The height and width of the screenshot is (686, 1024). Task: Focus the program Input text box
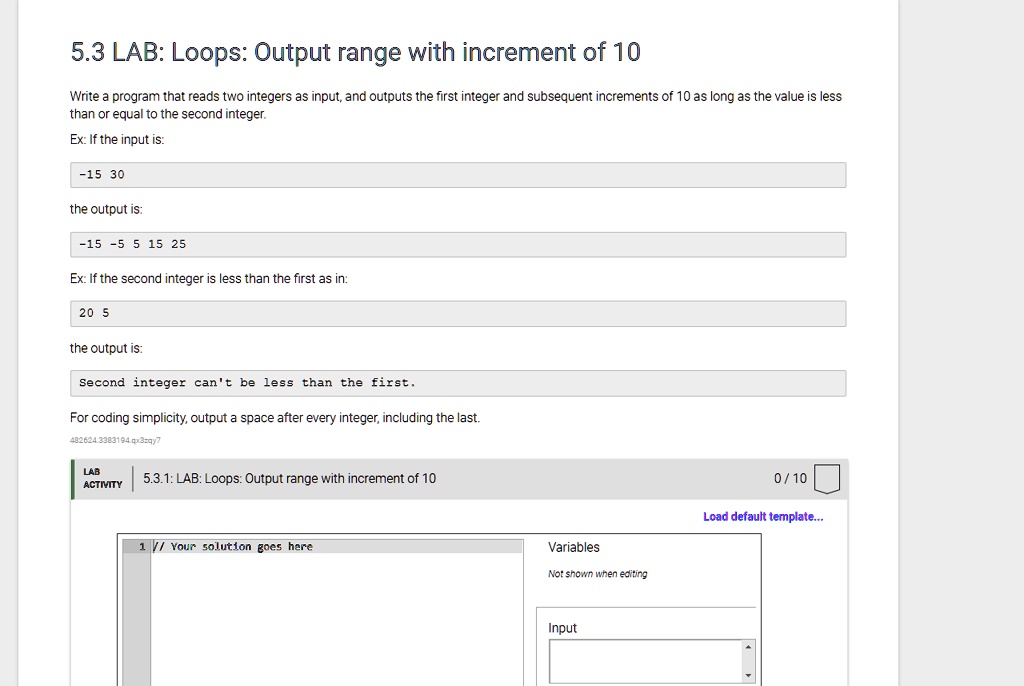644,661
